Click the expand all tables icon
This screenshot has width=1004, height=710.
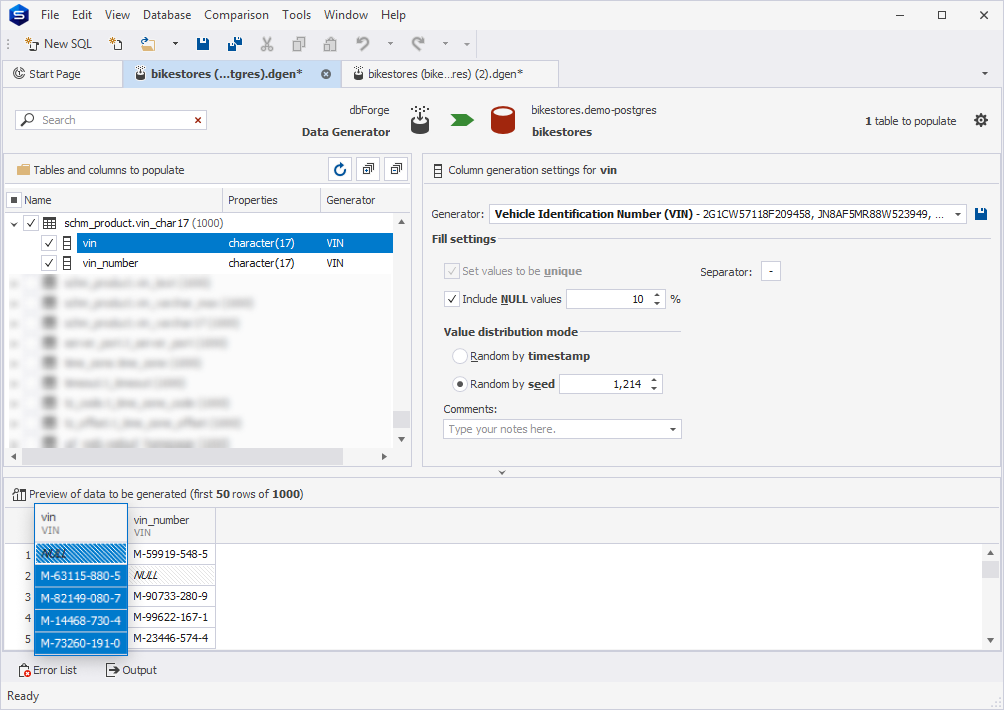[x=368, y=169]
